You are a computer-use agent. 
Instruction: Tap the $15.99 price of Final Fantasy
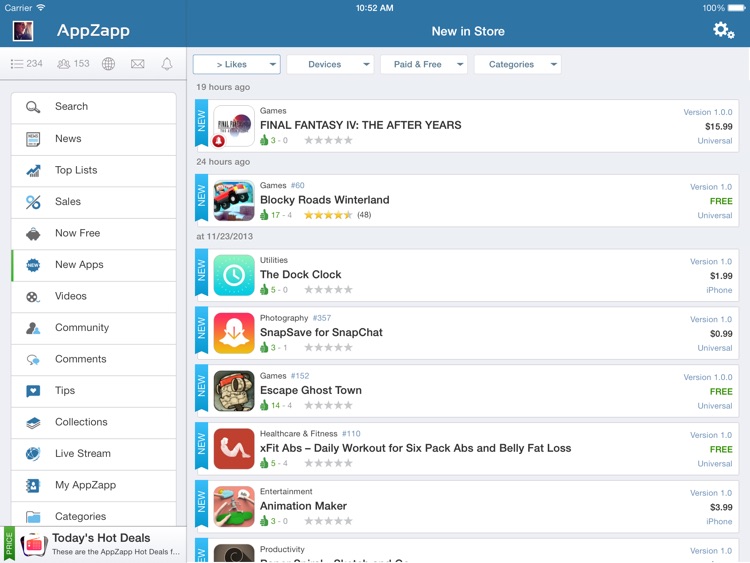pos(718,127)
